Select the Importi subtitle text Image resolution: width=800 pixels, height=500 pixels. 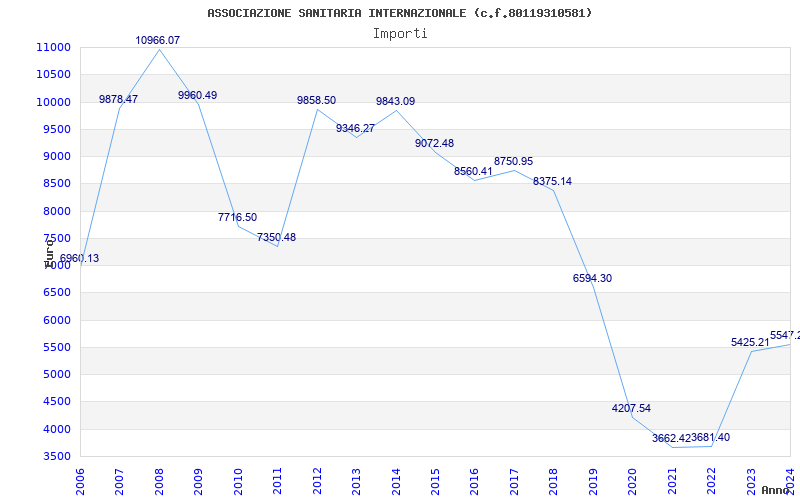[x=400, y=34]
